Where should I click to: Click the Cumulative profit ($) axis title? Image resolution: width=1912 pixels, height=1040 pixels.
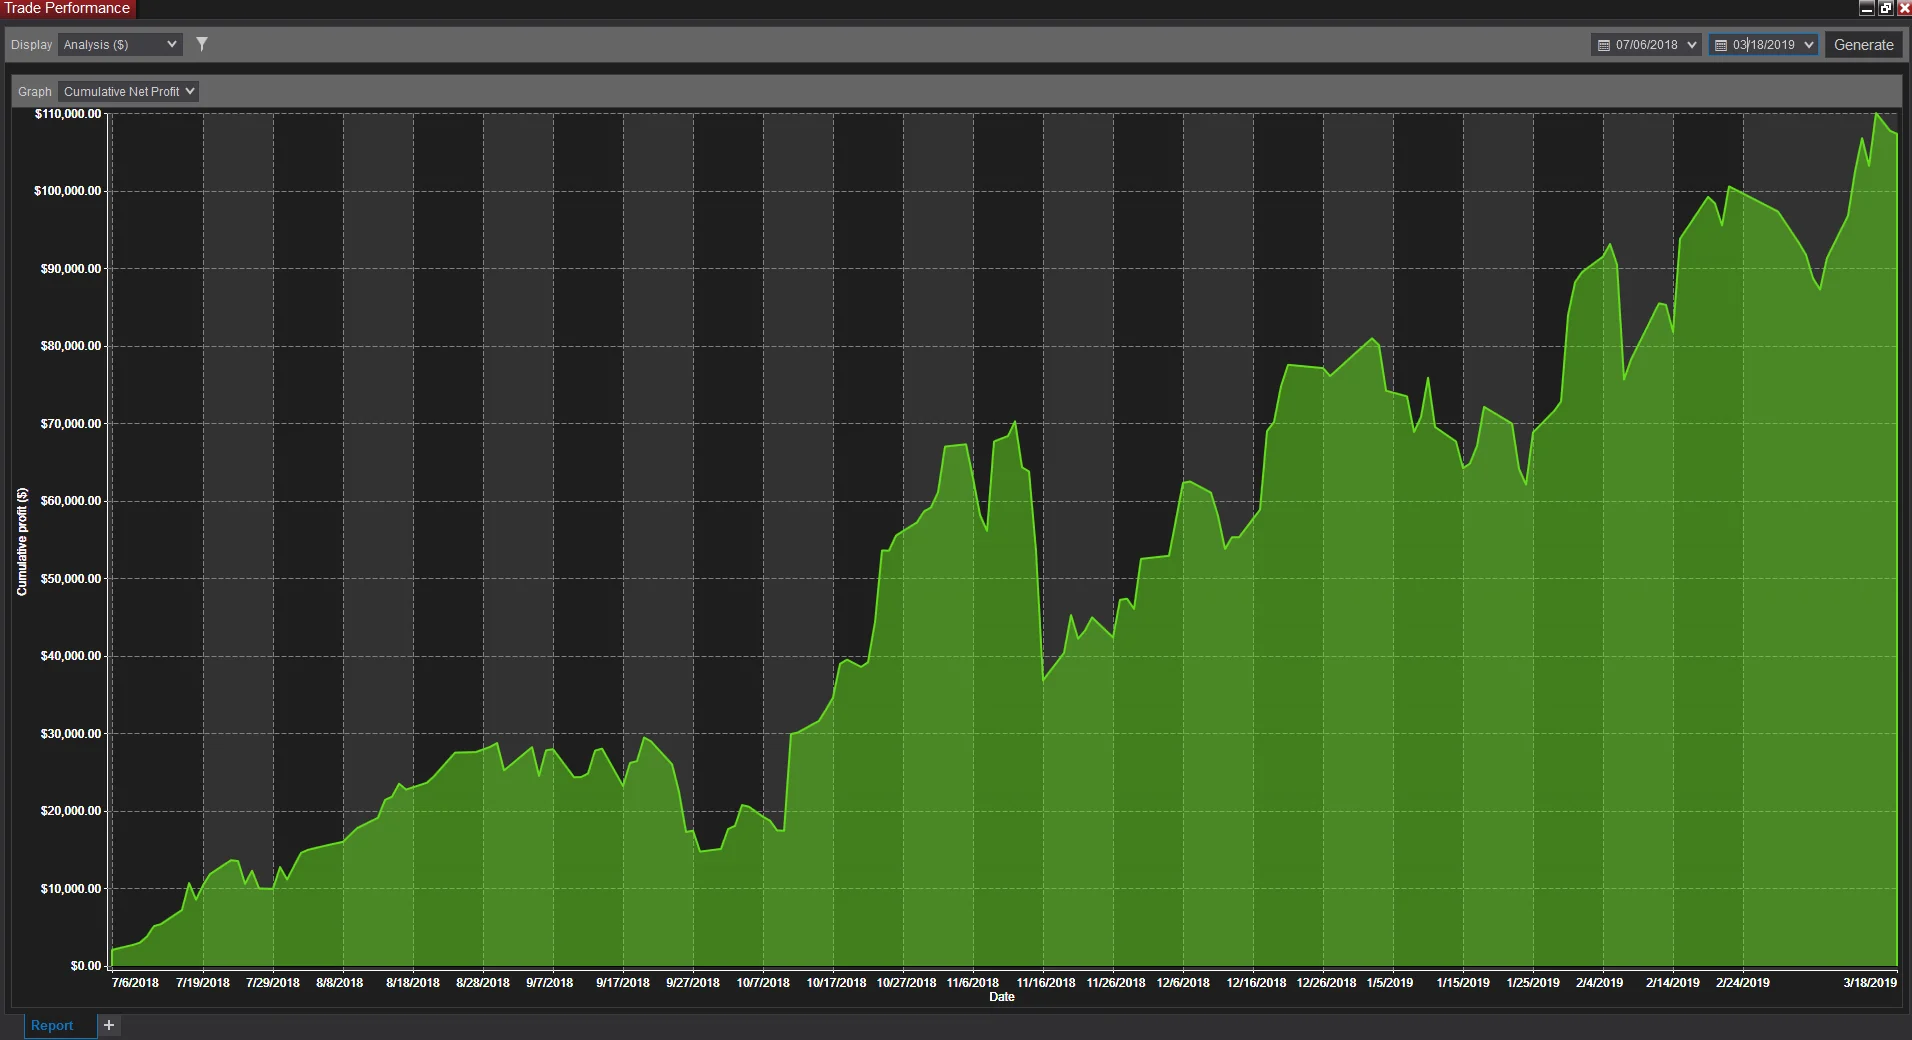(22, 542)
